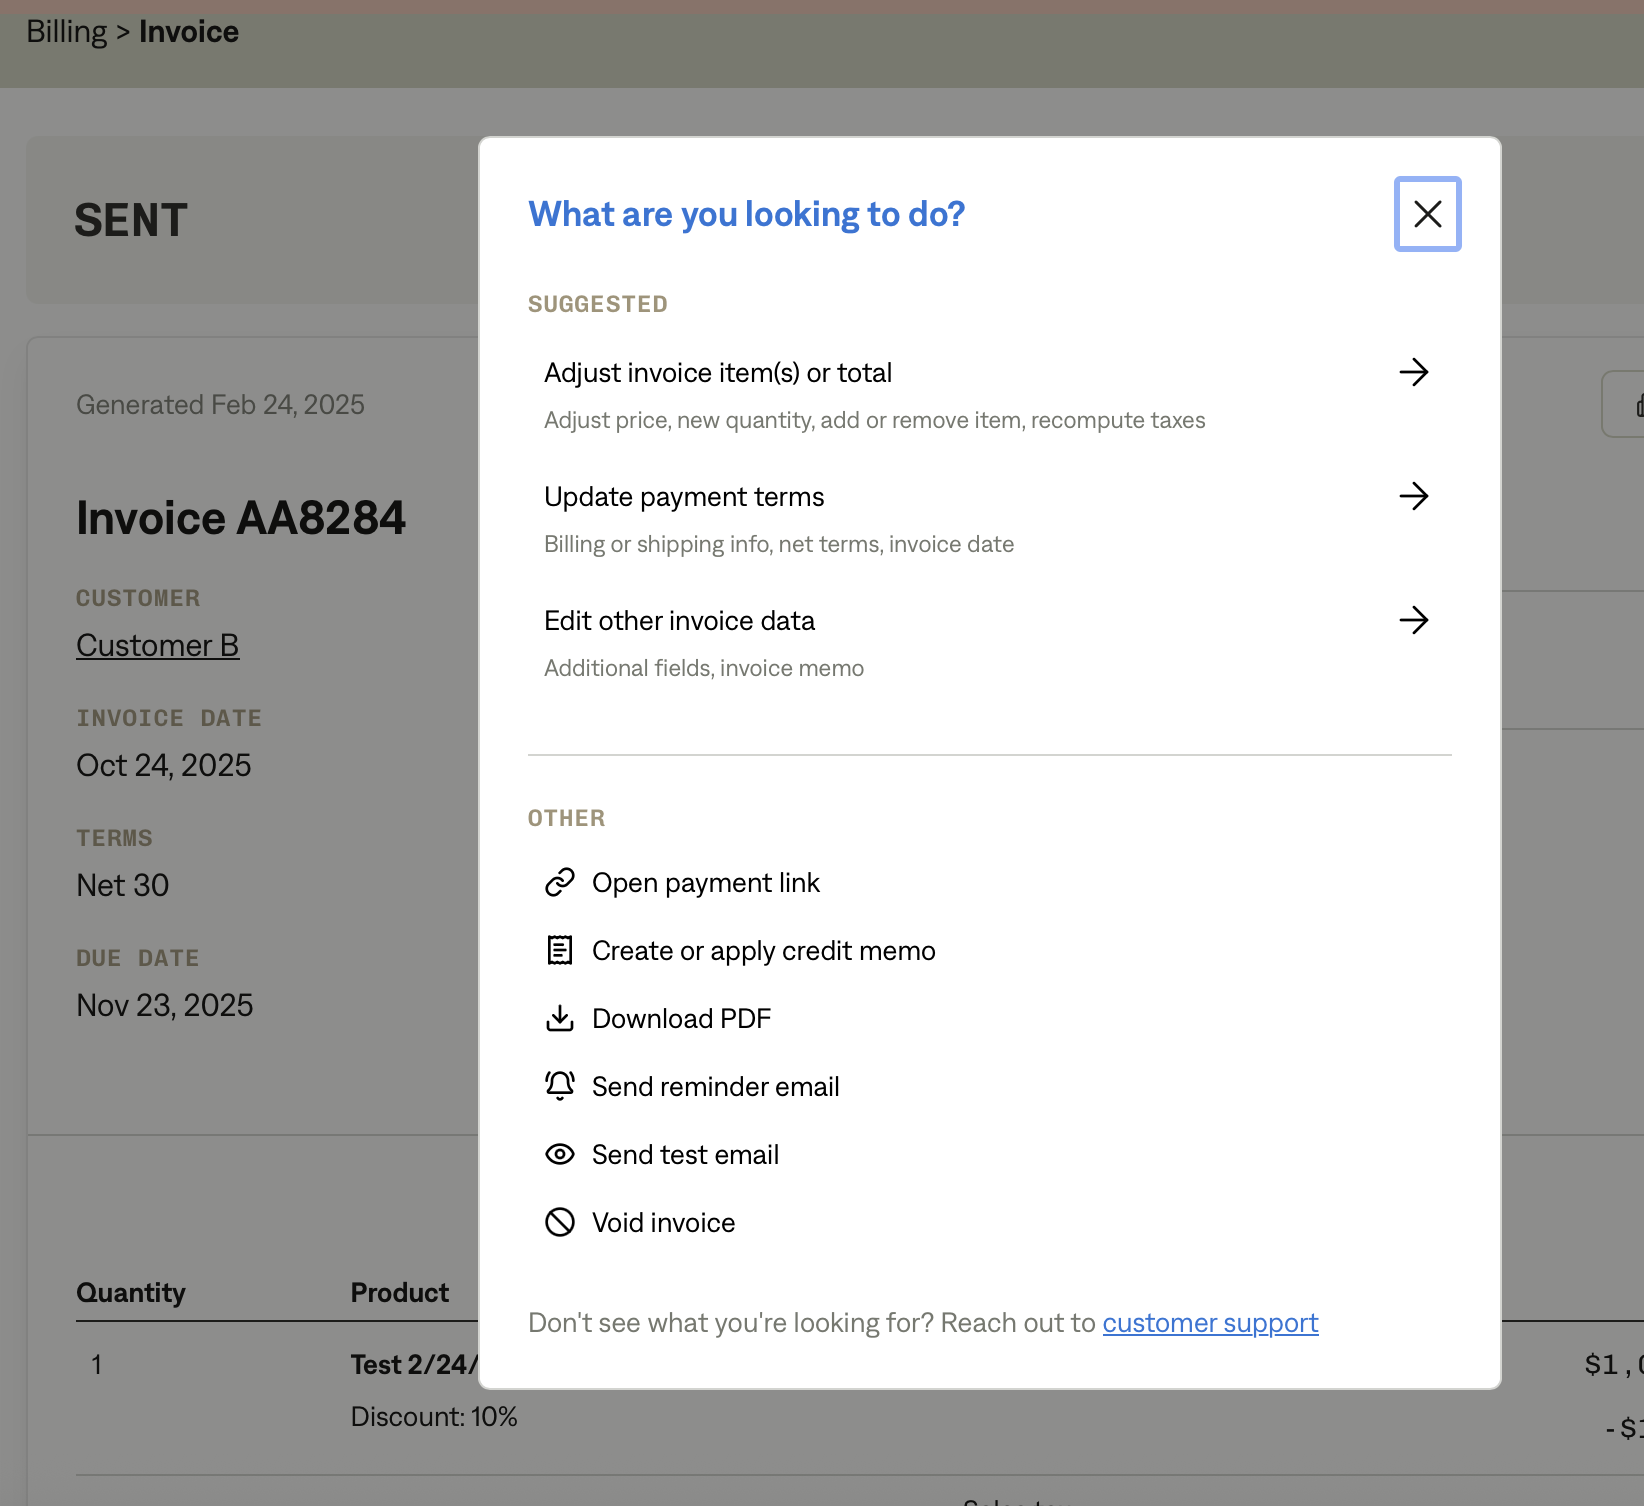Click the bell icon for reminder email
1644x1506 pixels.
click(559, 1086)
